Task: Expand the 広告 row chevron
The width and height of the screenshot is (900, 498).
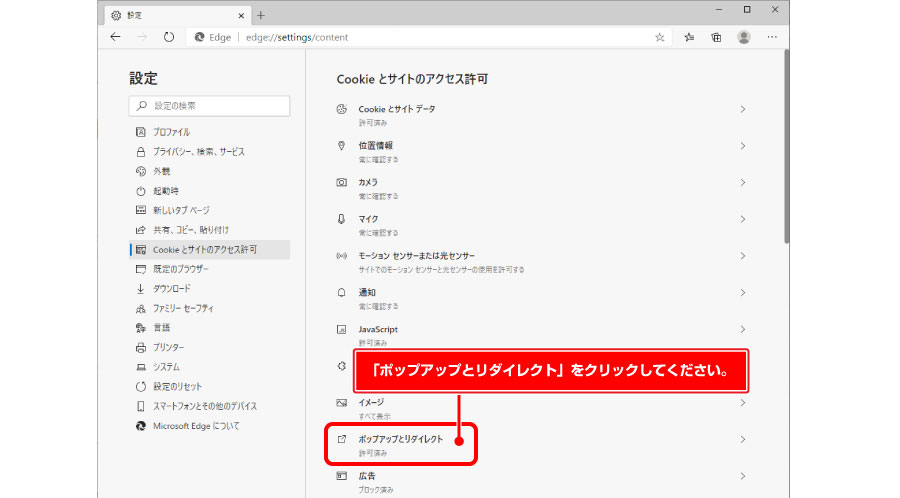Action: point(743,476)
